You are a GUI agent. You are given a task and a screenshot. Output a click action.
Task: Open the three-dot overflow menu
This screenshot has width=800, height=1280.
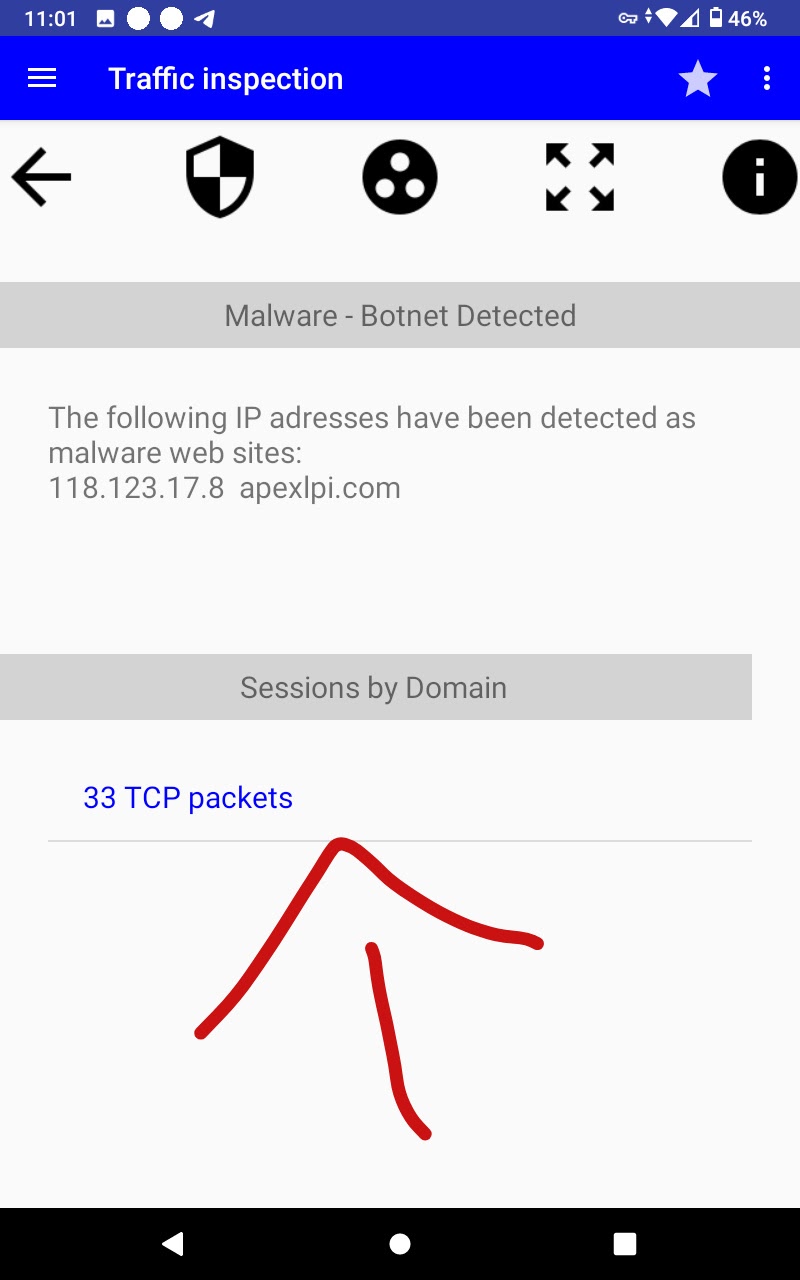click(x=767, y=79)
